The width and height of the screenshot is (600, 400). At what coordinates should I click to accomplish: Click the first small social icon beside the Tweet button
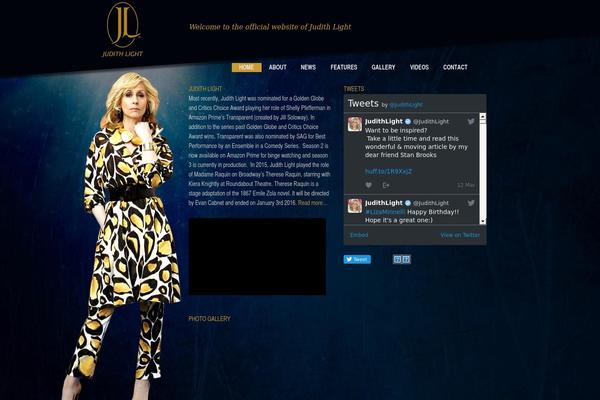pos(397,260)
